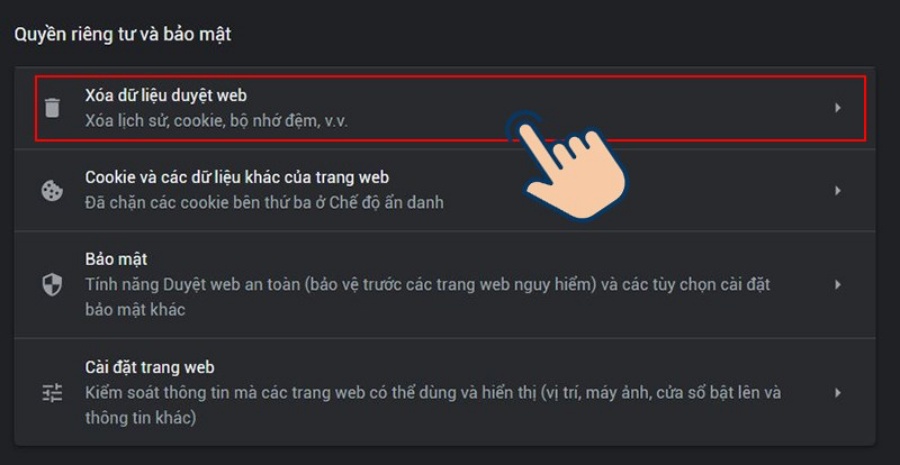
Task: Select Cookie và các dữ liệu khác của trang web
Action: tap(237, 177)
